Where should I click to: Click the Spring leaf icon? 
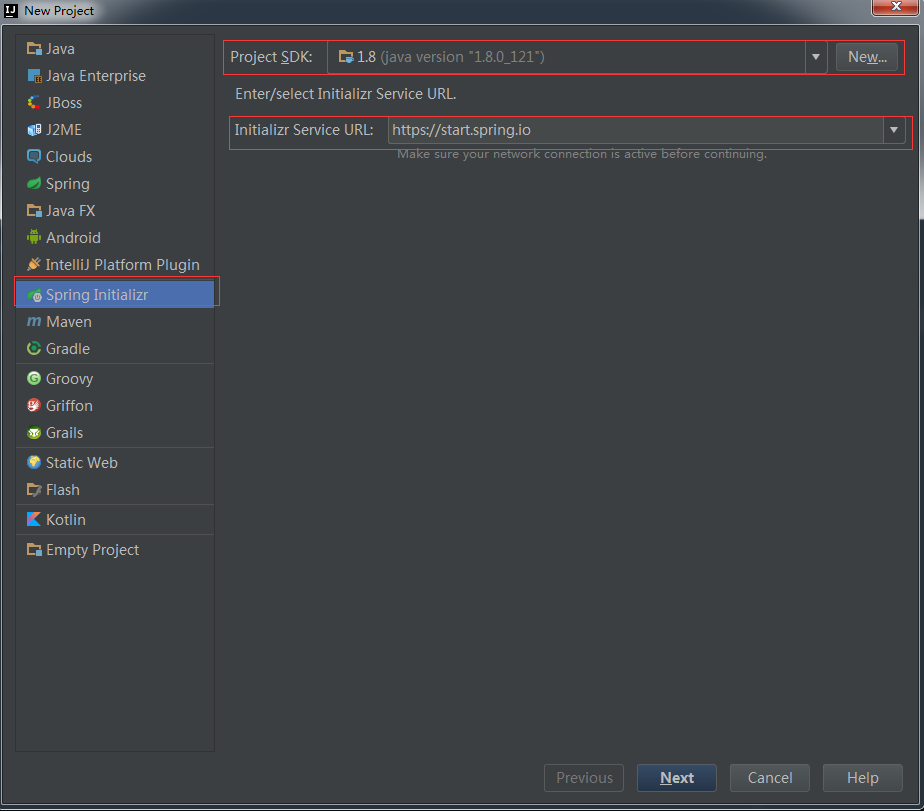(x=34, y=184)
